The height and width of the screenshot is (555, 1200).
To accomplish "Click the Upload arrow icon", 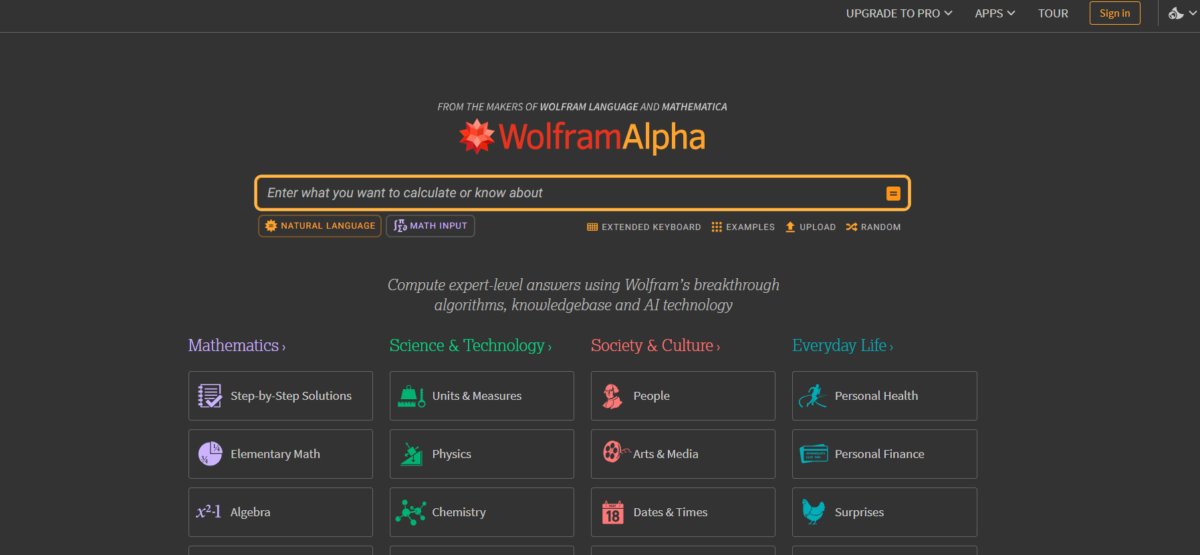I will [x=790, y=227].
